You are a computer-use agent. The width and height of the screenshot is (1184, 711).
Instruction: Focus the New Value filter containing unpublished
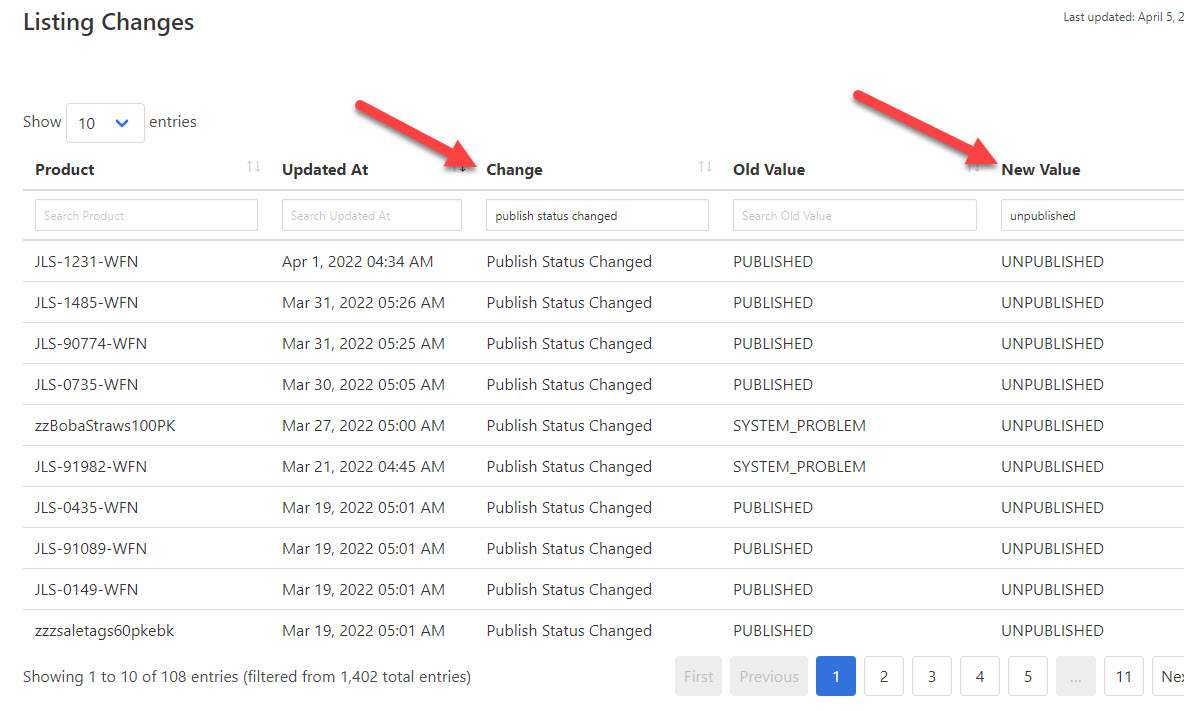[1092, 215]
